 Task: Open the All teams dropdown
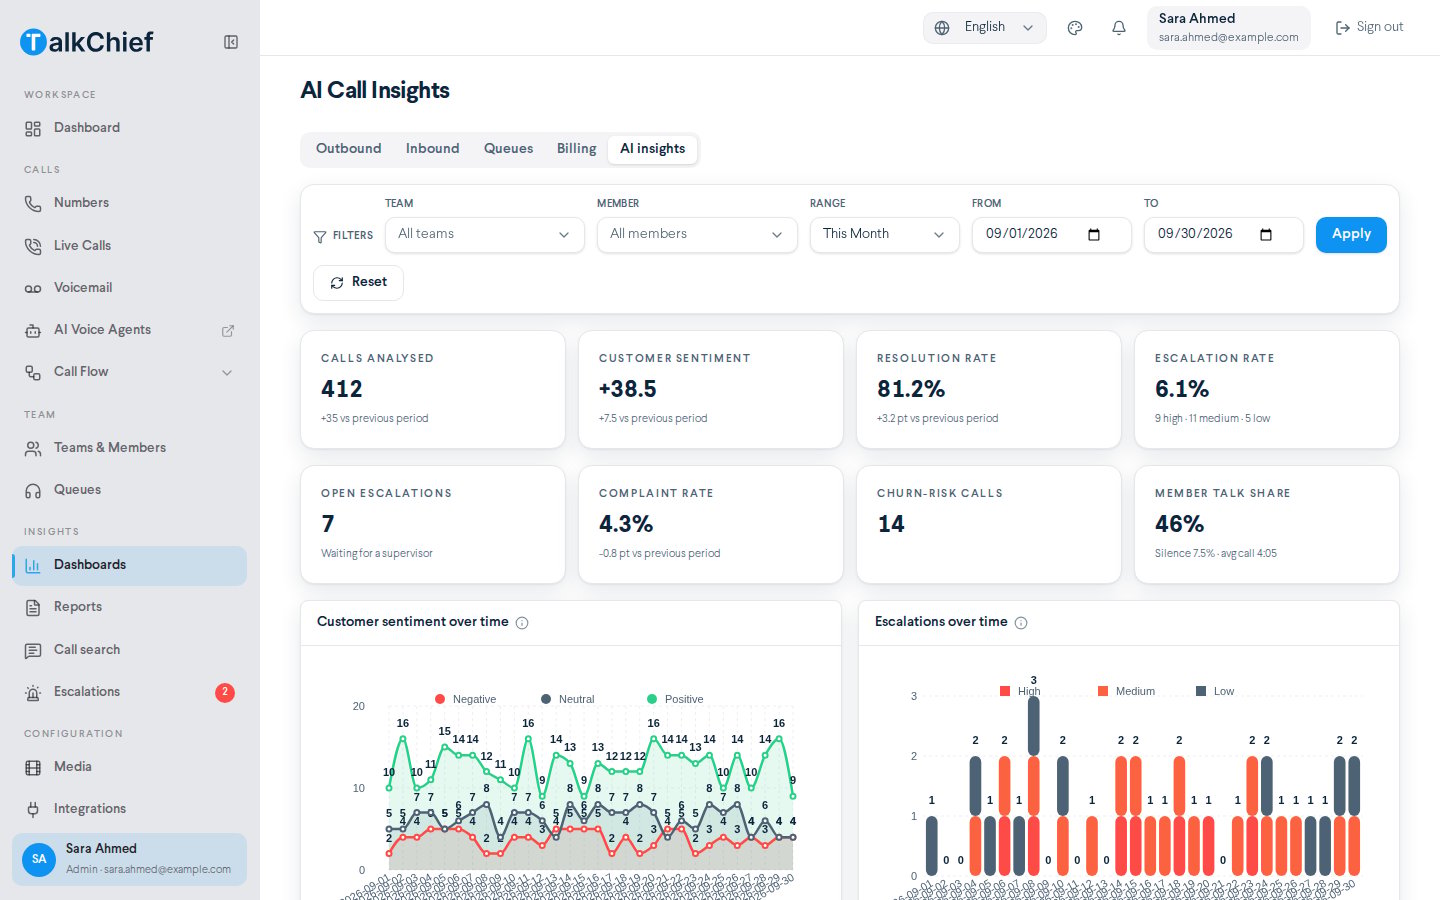coord(485,235)
